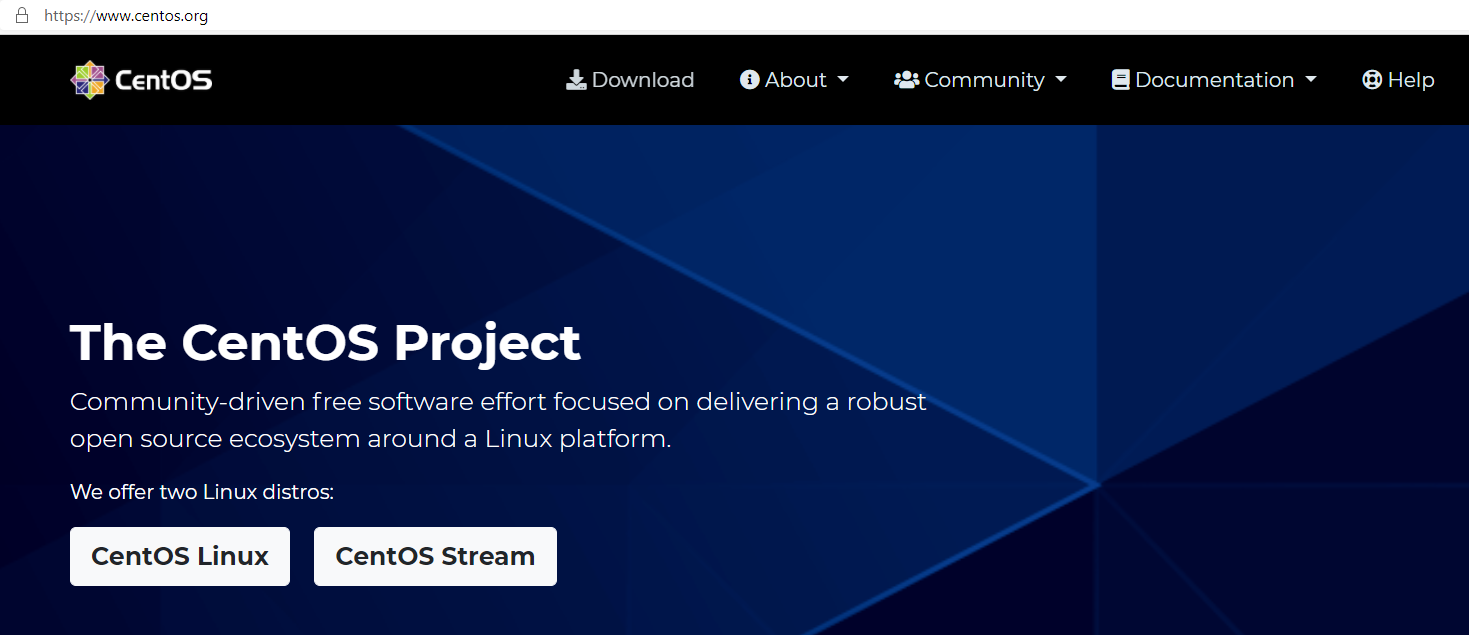Click The CentOS Project heading
Screen dimensions: 1469x635
(325, 342)
